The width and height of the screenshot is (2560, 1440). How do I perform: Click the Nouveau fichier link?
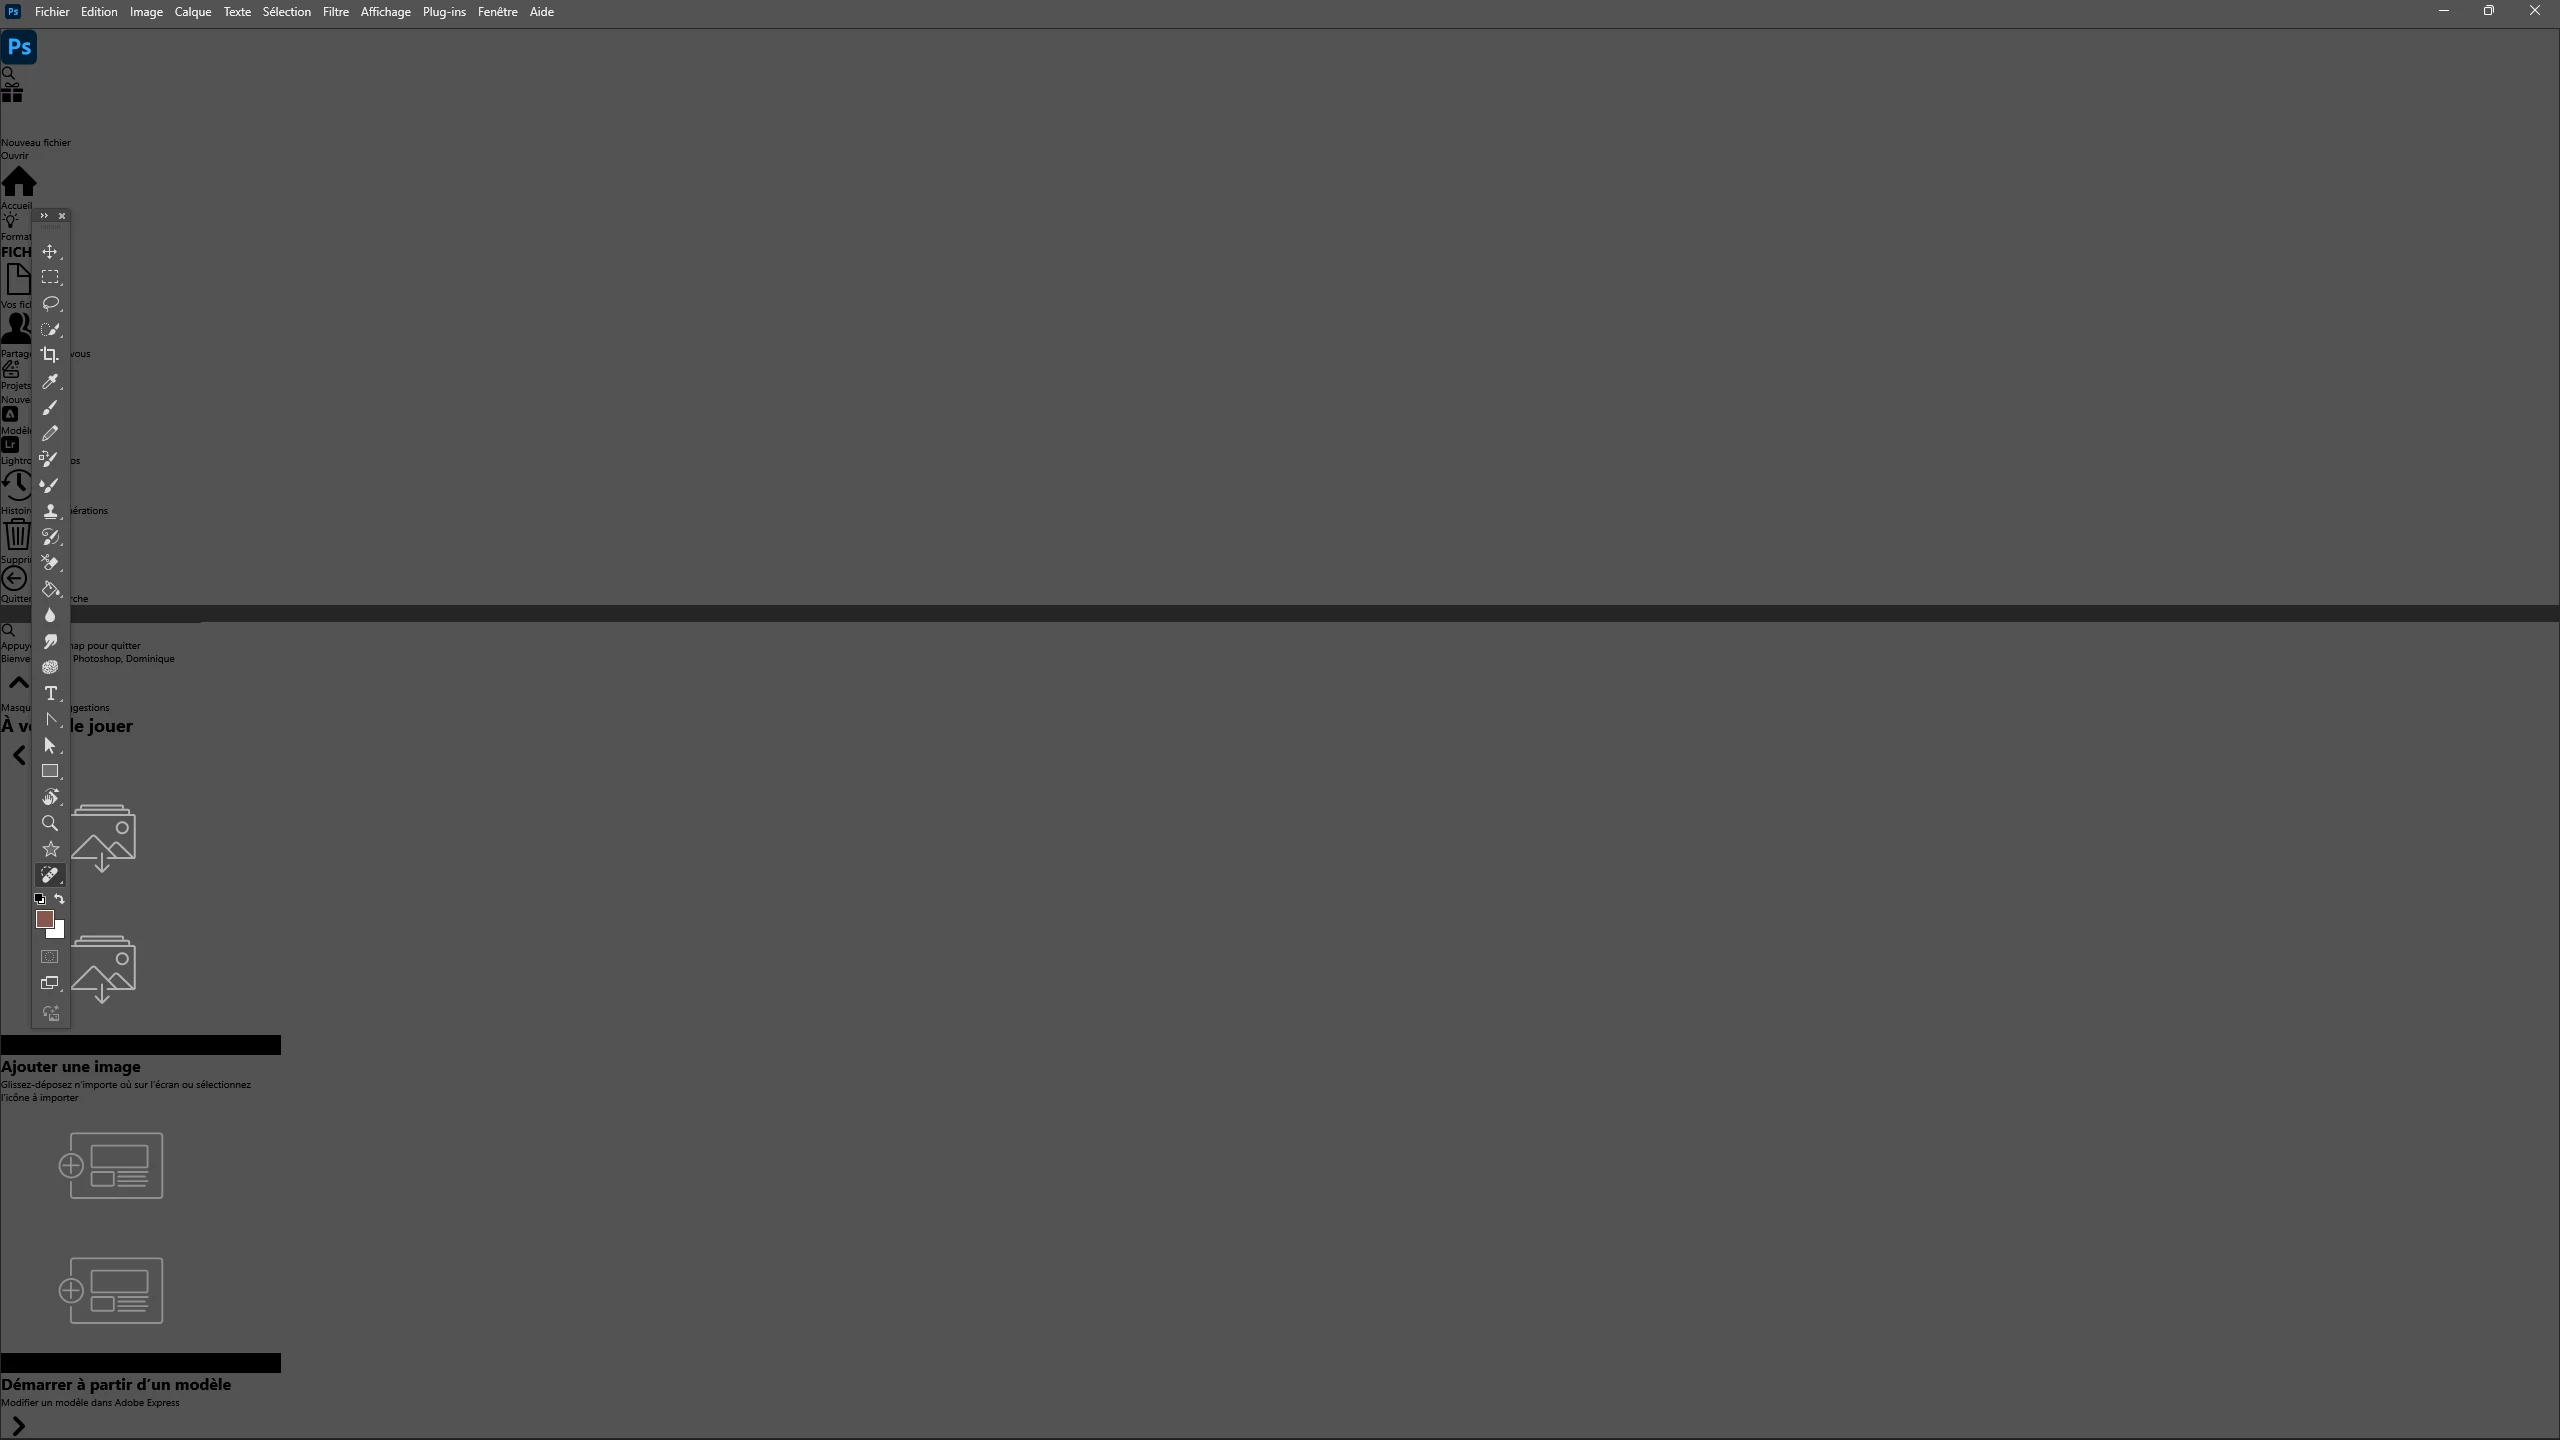(x=36, y=143)
